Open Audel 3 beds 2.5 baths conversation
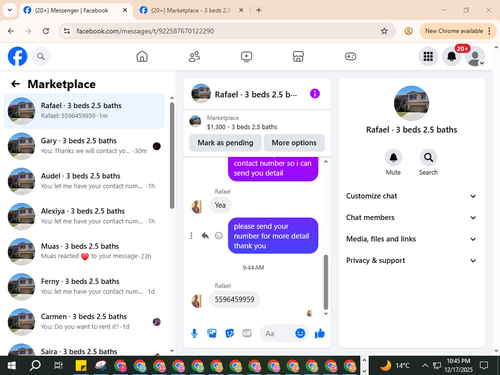500x375 pixels. click(84, 181)
